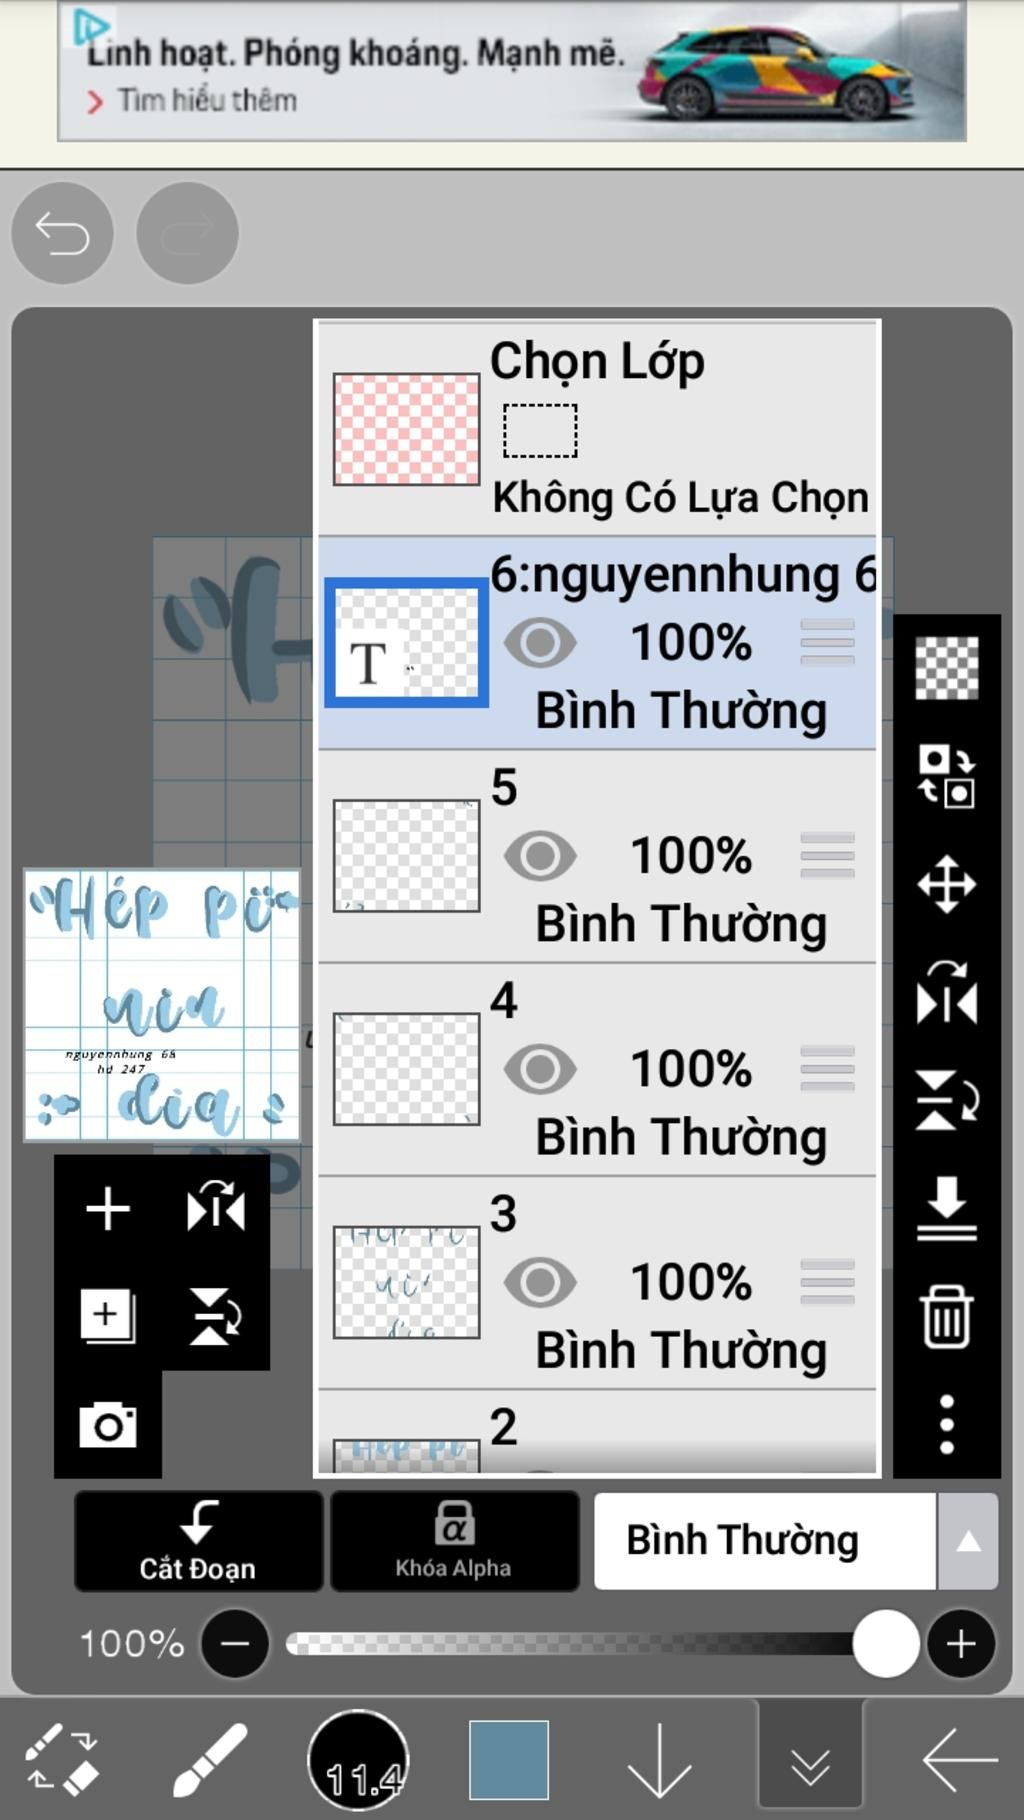The image size is (1024, 1820).
Task: Select the move layer cross-arrows icon
Action: tap(946, 885)
